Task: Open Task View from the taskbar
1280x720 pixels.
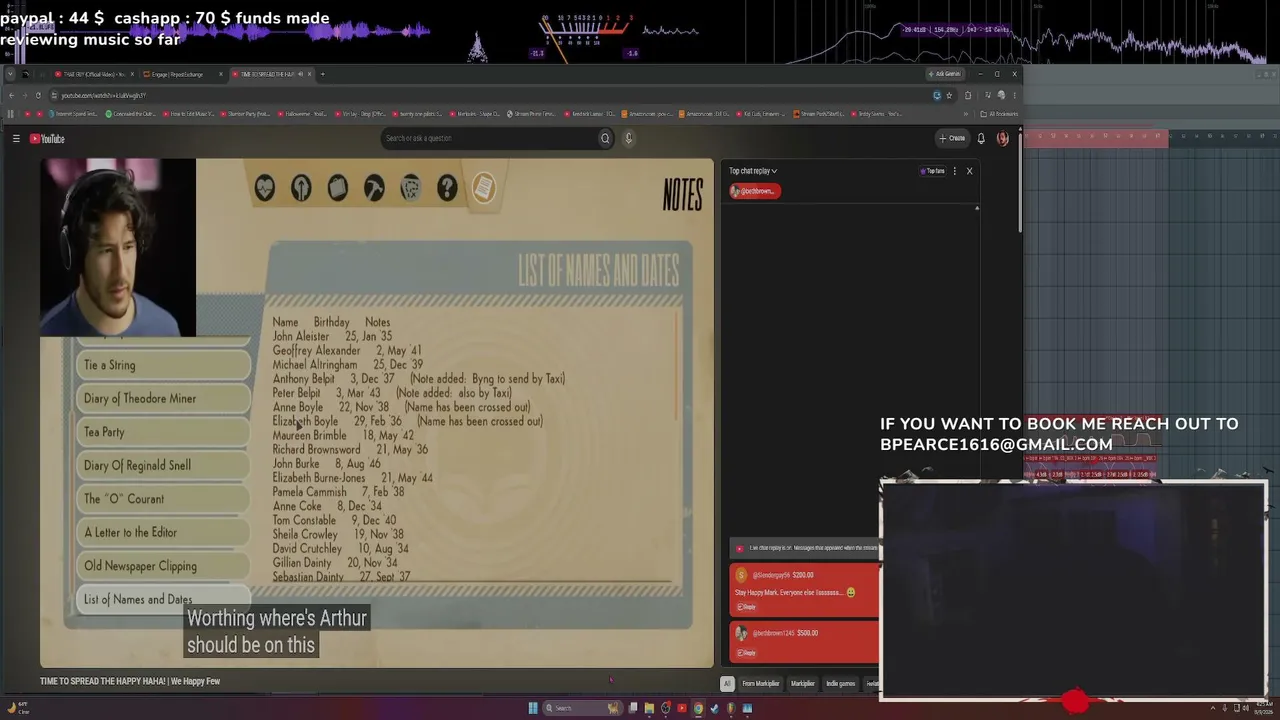Action: pyautogui.click(x=633, y=708)
